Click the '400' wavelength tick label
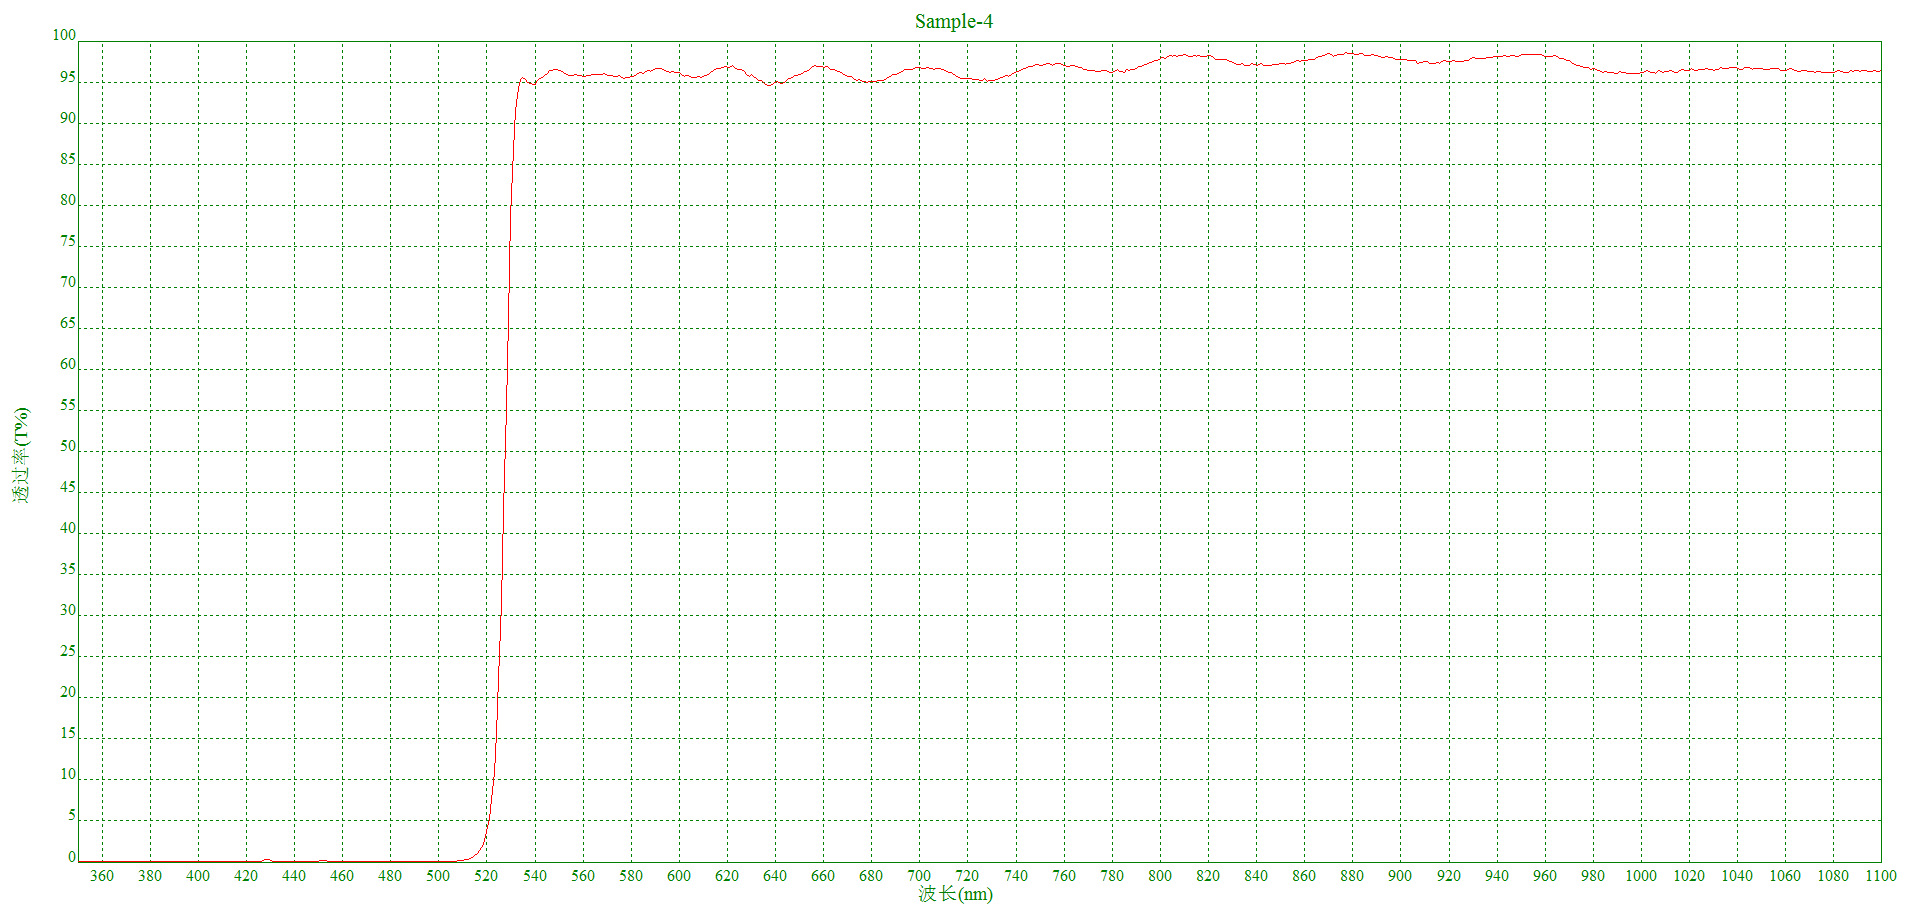The height and width of the screenshot is (913, 1911). click(198, 876)
